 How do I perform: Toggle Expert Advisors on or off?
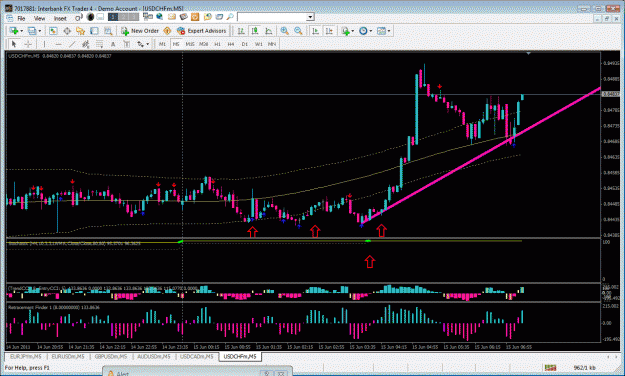point(202,31)
